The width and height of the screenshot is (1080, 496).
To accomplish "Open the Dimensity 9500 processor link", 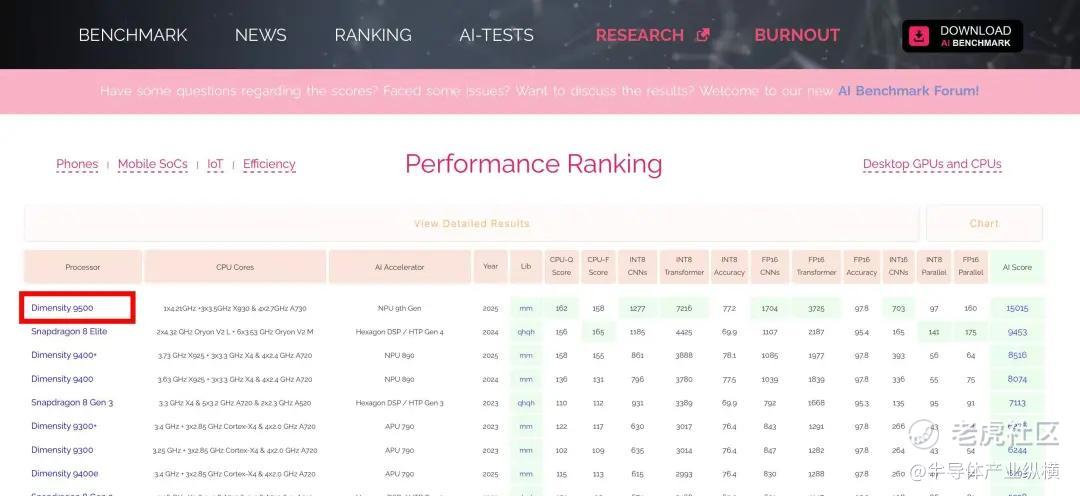I will (x=62, y=308).
